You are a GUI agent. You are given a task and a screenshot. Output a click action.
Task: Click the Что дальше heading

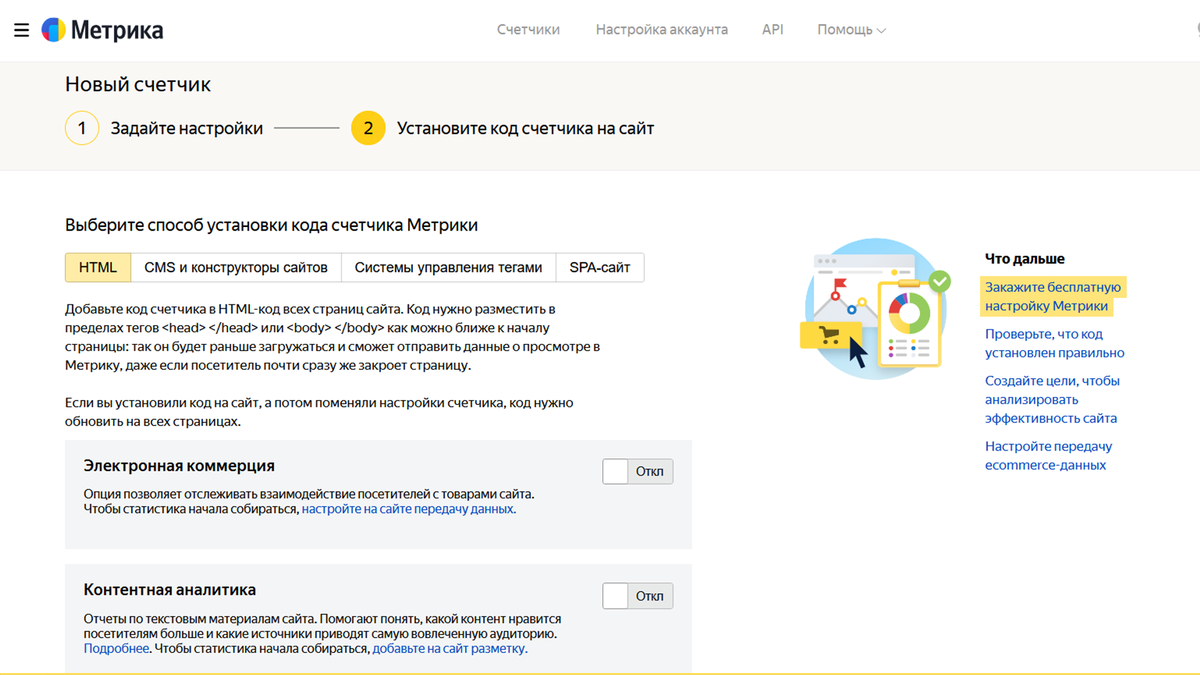[x=1025, y=258]
